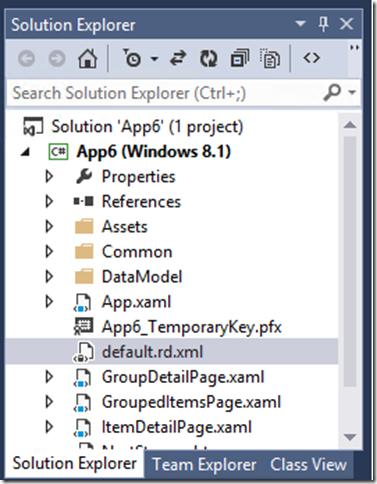Switch to the Class View tab
The image size is (377, 484).
point(308,465)
